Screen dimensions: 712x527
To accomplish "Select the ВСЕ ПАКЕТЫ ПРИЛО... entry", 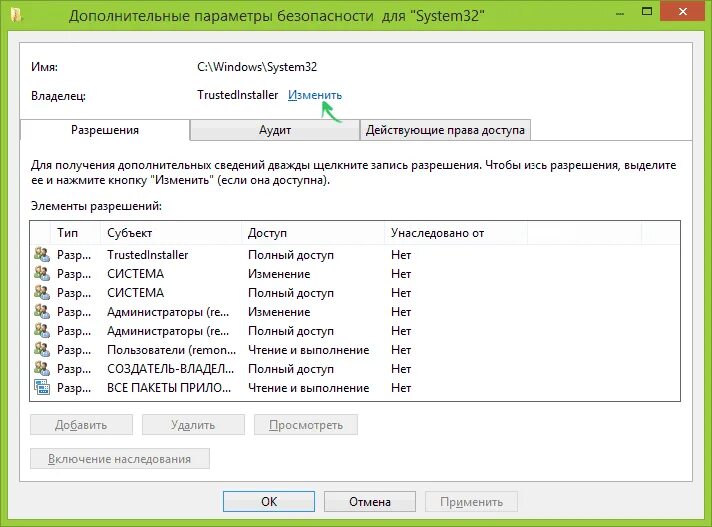I will (169, 388).
